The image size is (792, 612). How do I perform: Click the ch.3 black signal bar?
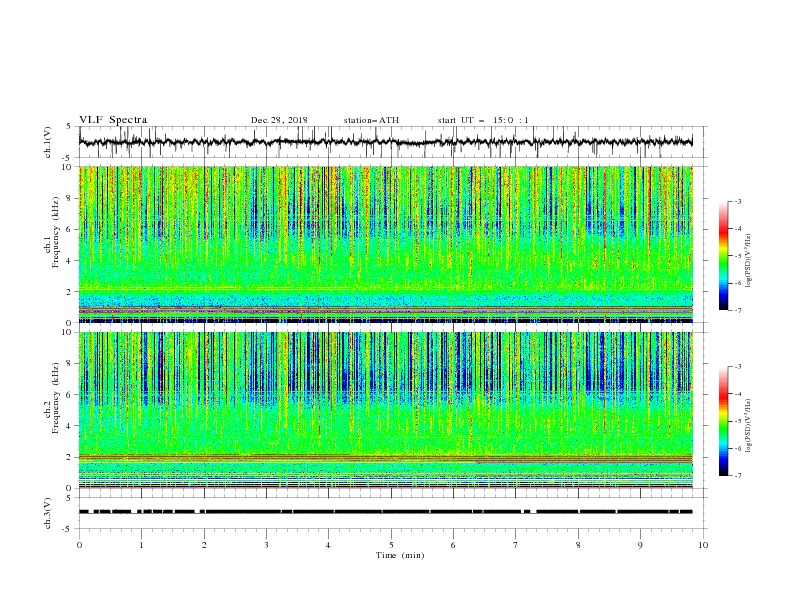click(x=385, y=512)
